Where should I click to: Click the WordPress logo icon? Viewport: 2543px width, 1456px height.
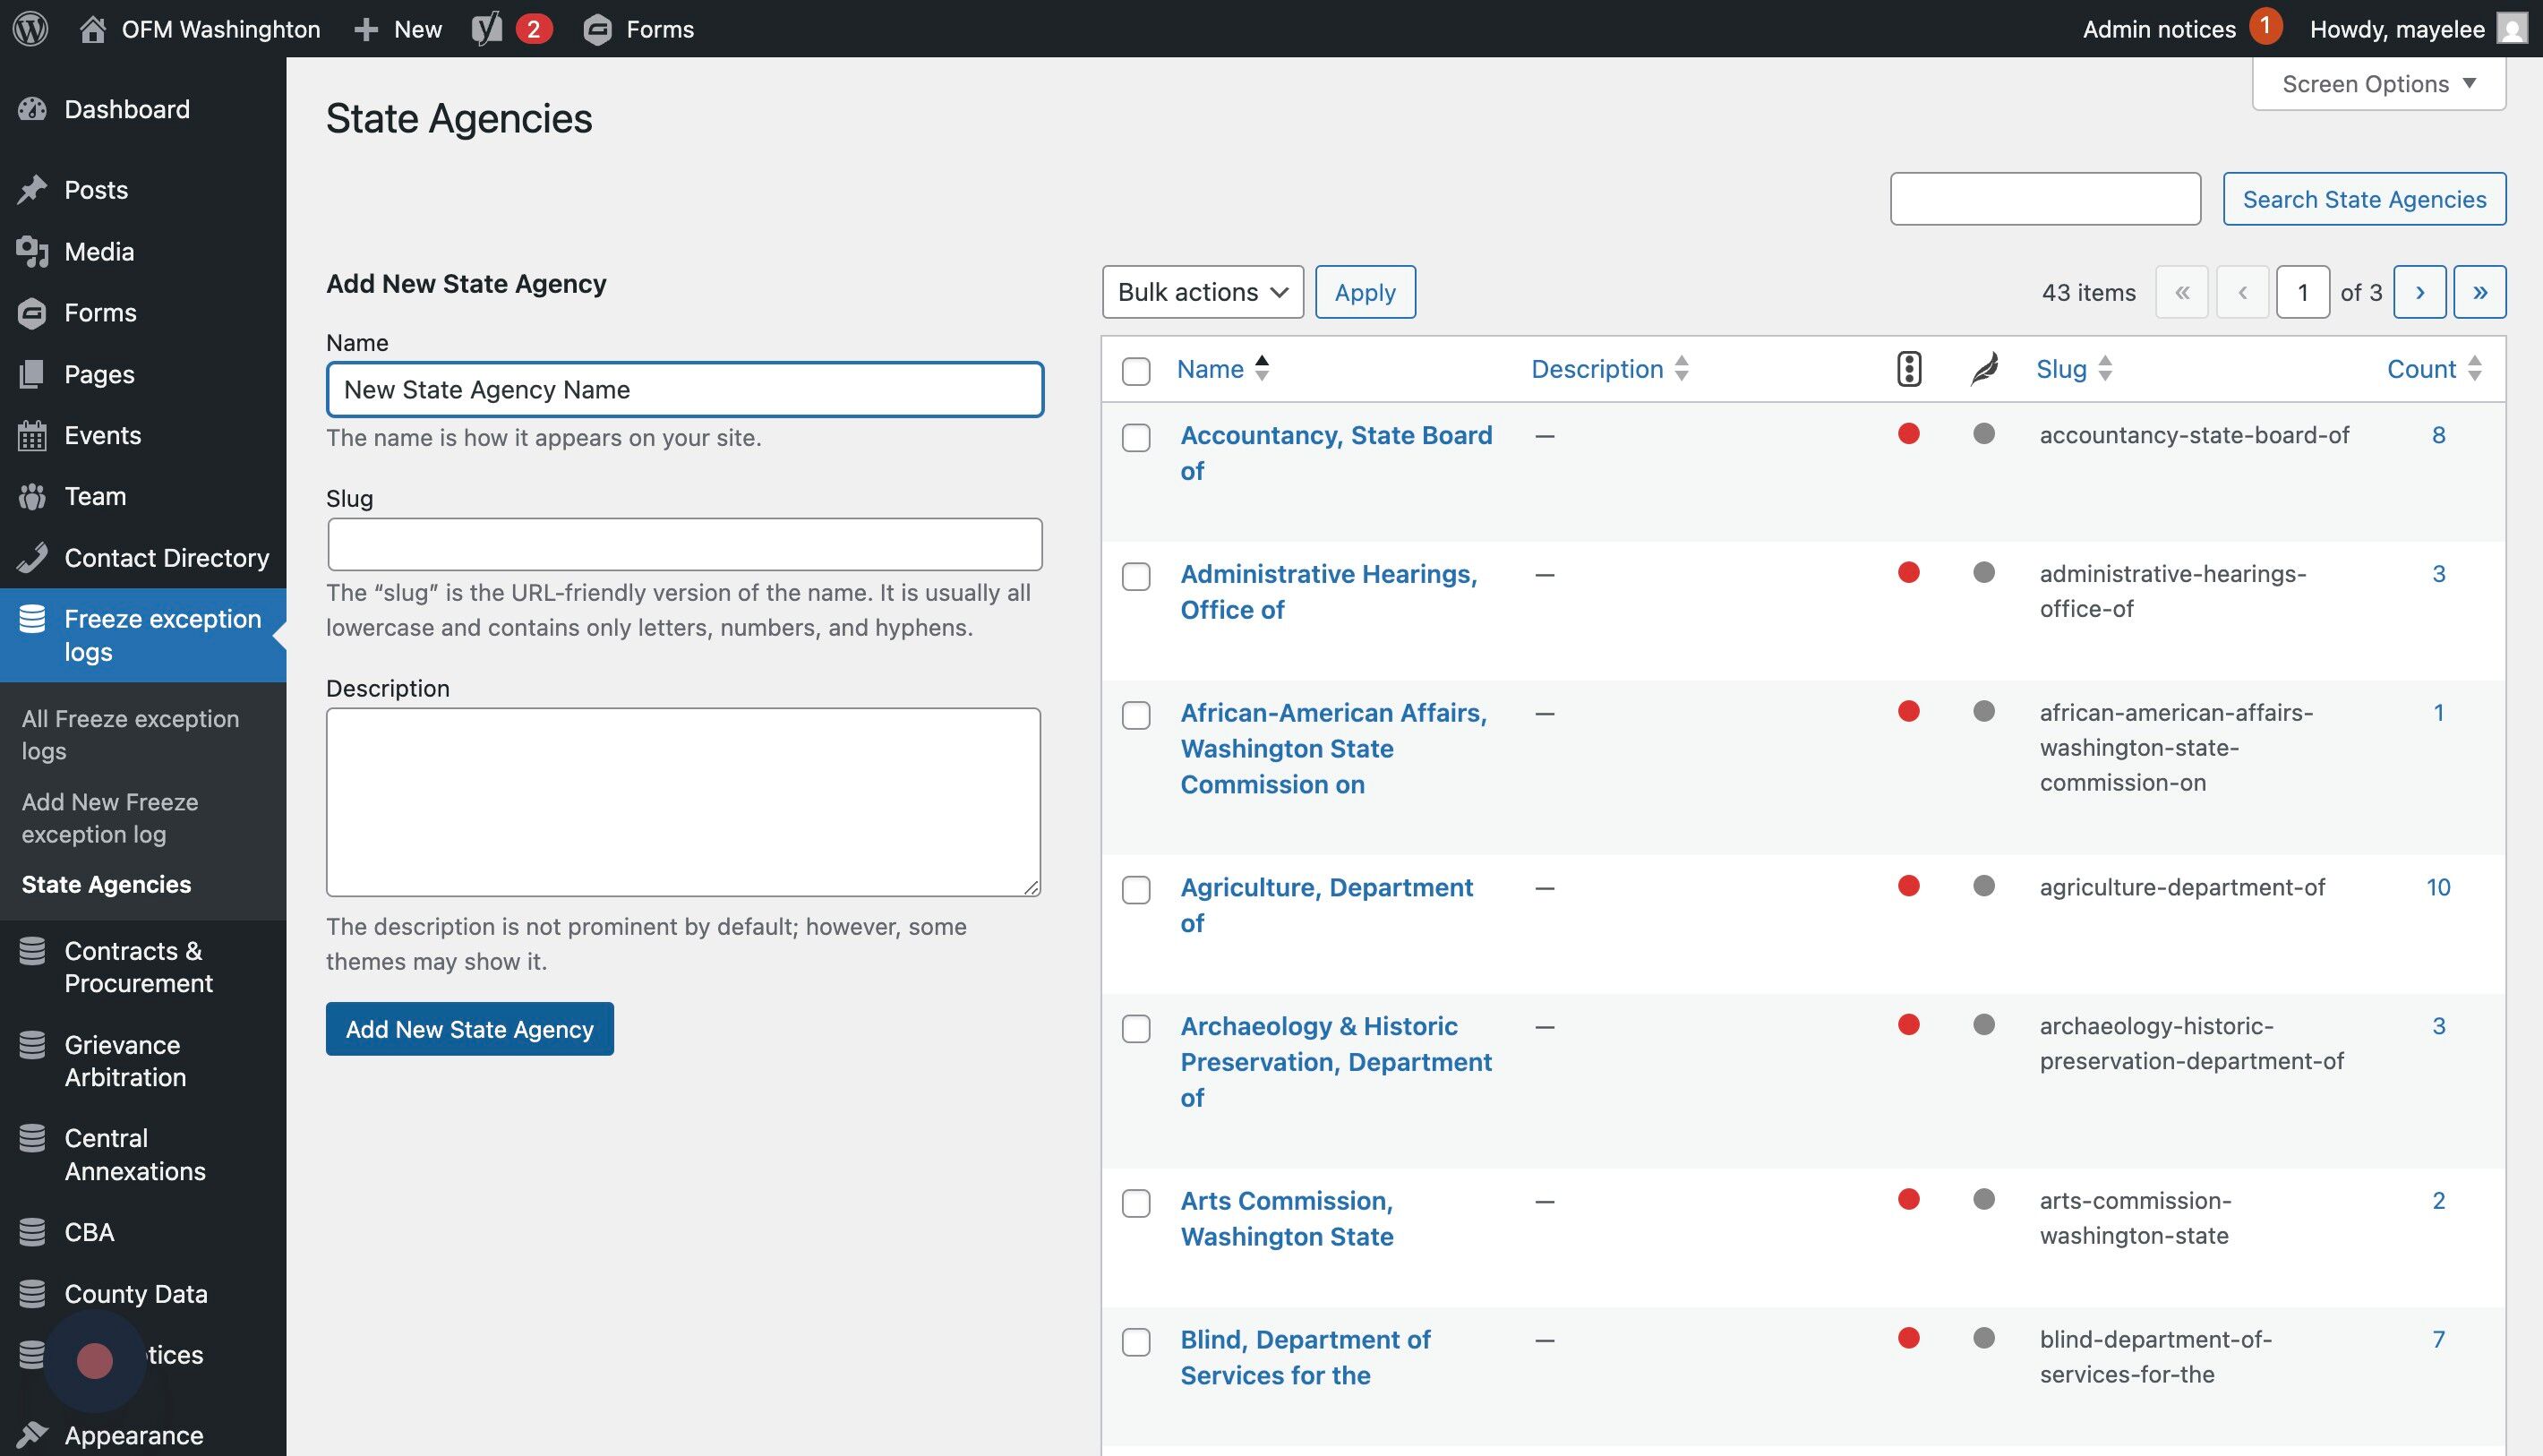[x=31, y=28]
